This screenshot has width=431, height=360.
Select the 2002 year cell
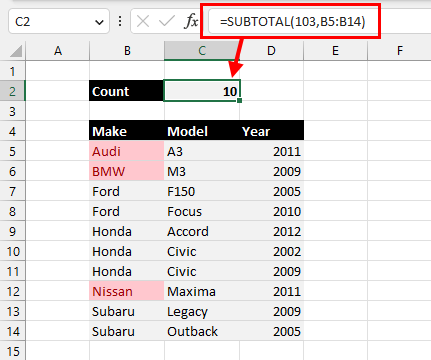click(271, 251)
